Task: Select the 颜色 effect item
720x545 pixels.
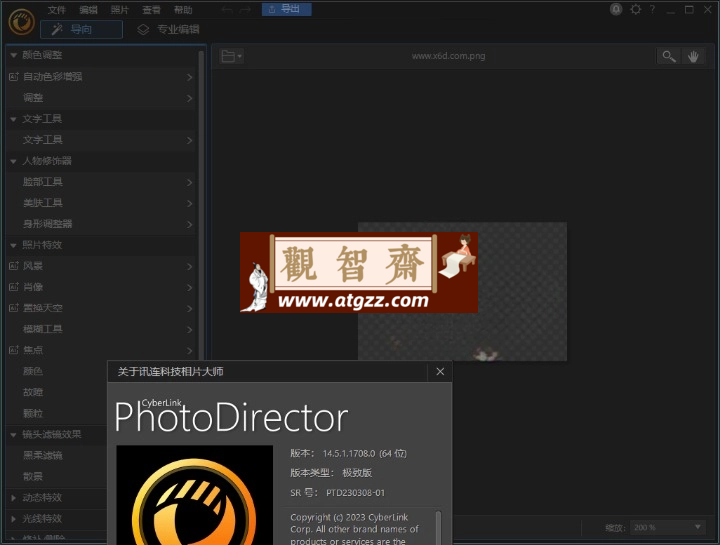Action: (33, 371)
